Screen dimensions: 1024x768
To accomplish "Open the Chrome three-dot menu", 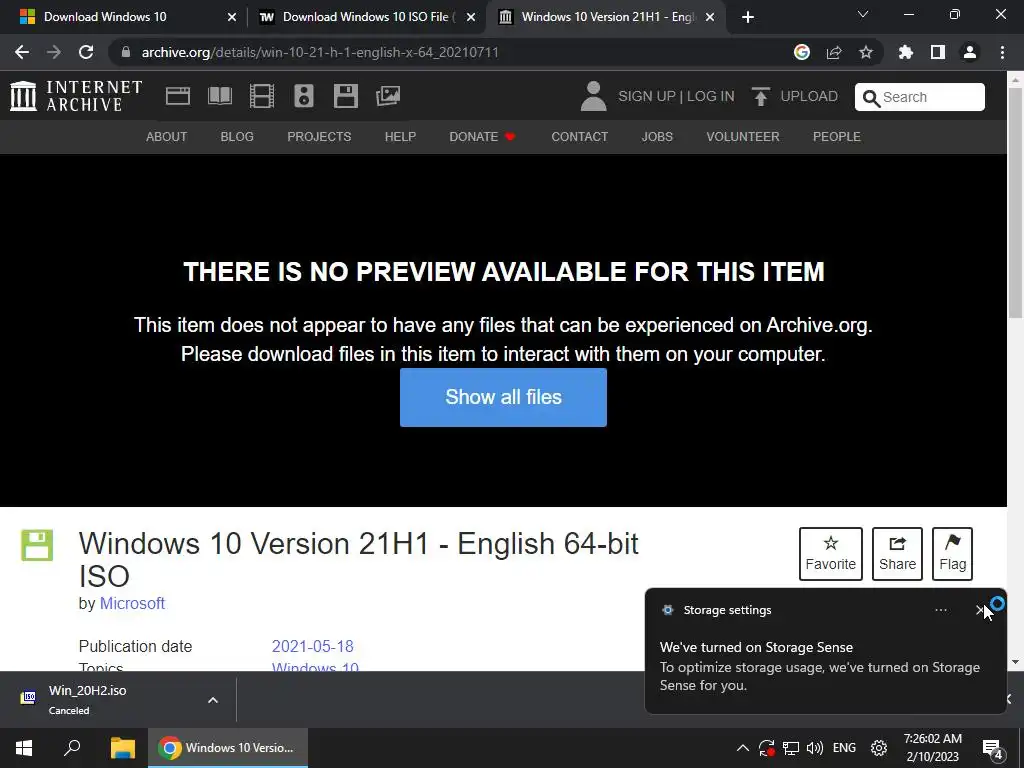I will point(1002,52).
